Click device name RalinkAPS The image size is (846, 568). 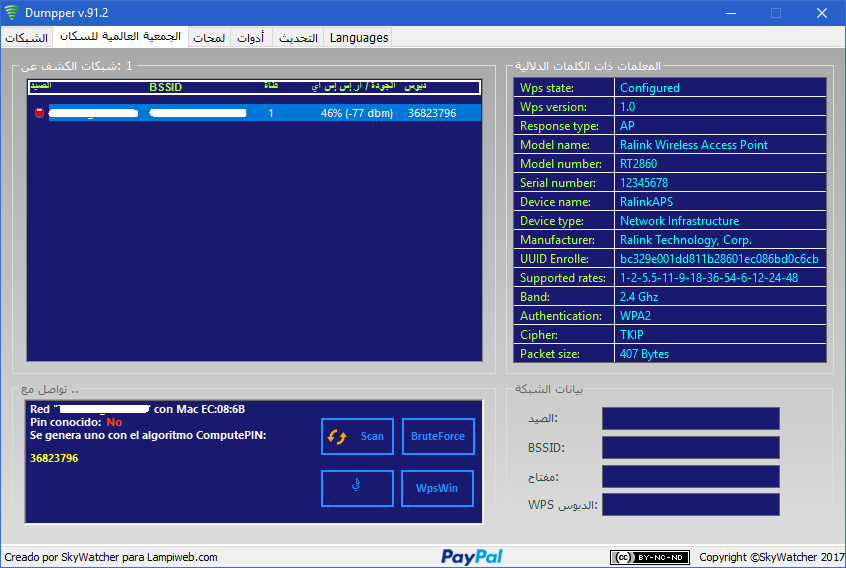[x=646, y=202]
